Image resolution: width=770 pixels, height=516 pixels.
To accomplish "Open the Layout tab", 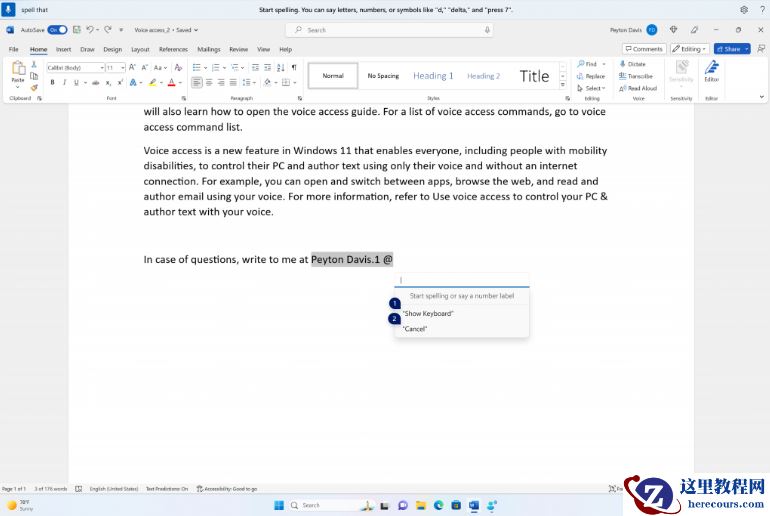I will [x=140, y=49].
